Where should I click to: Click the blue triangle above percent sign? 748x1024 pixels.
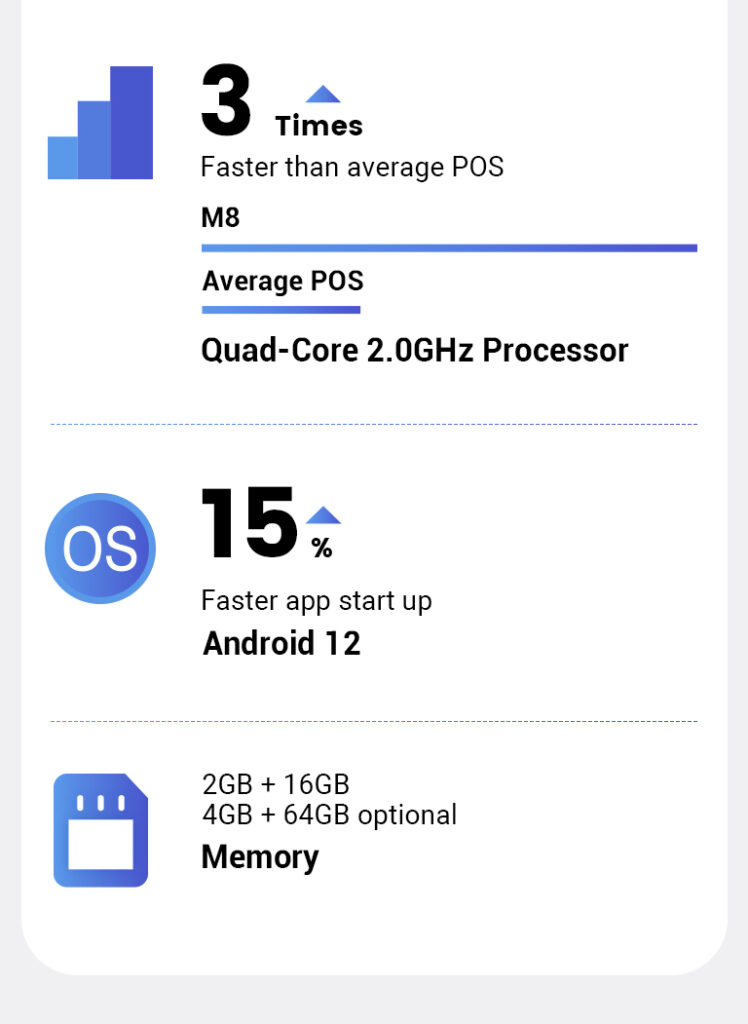[323, 516]
